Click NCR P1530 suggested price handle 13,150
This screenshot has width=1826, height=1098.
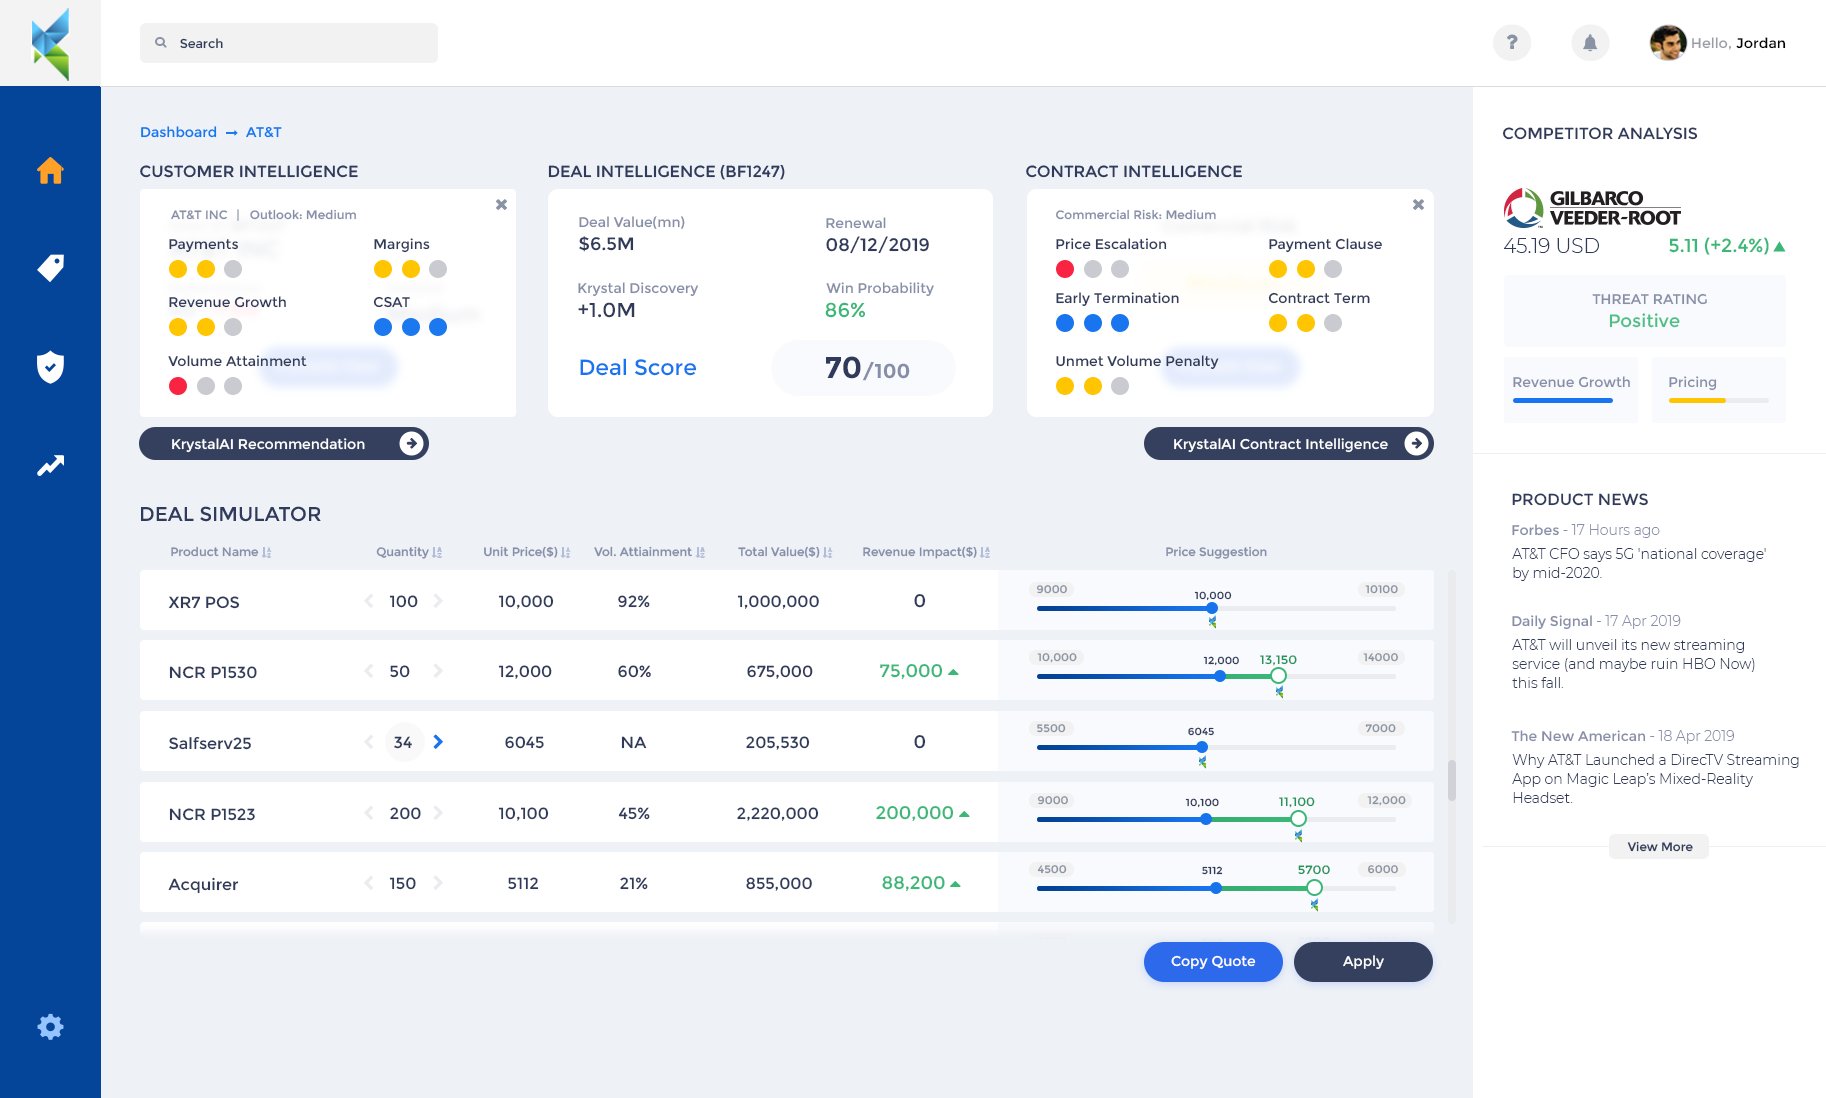[x=1278, y=676]
